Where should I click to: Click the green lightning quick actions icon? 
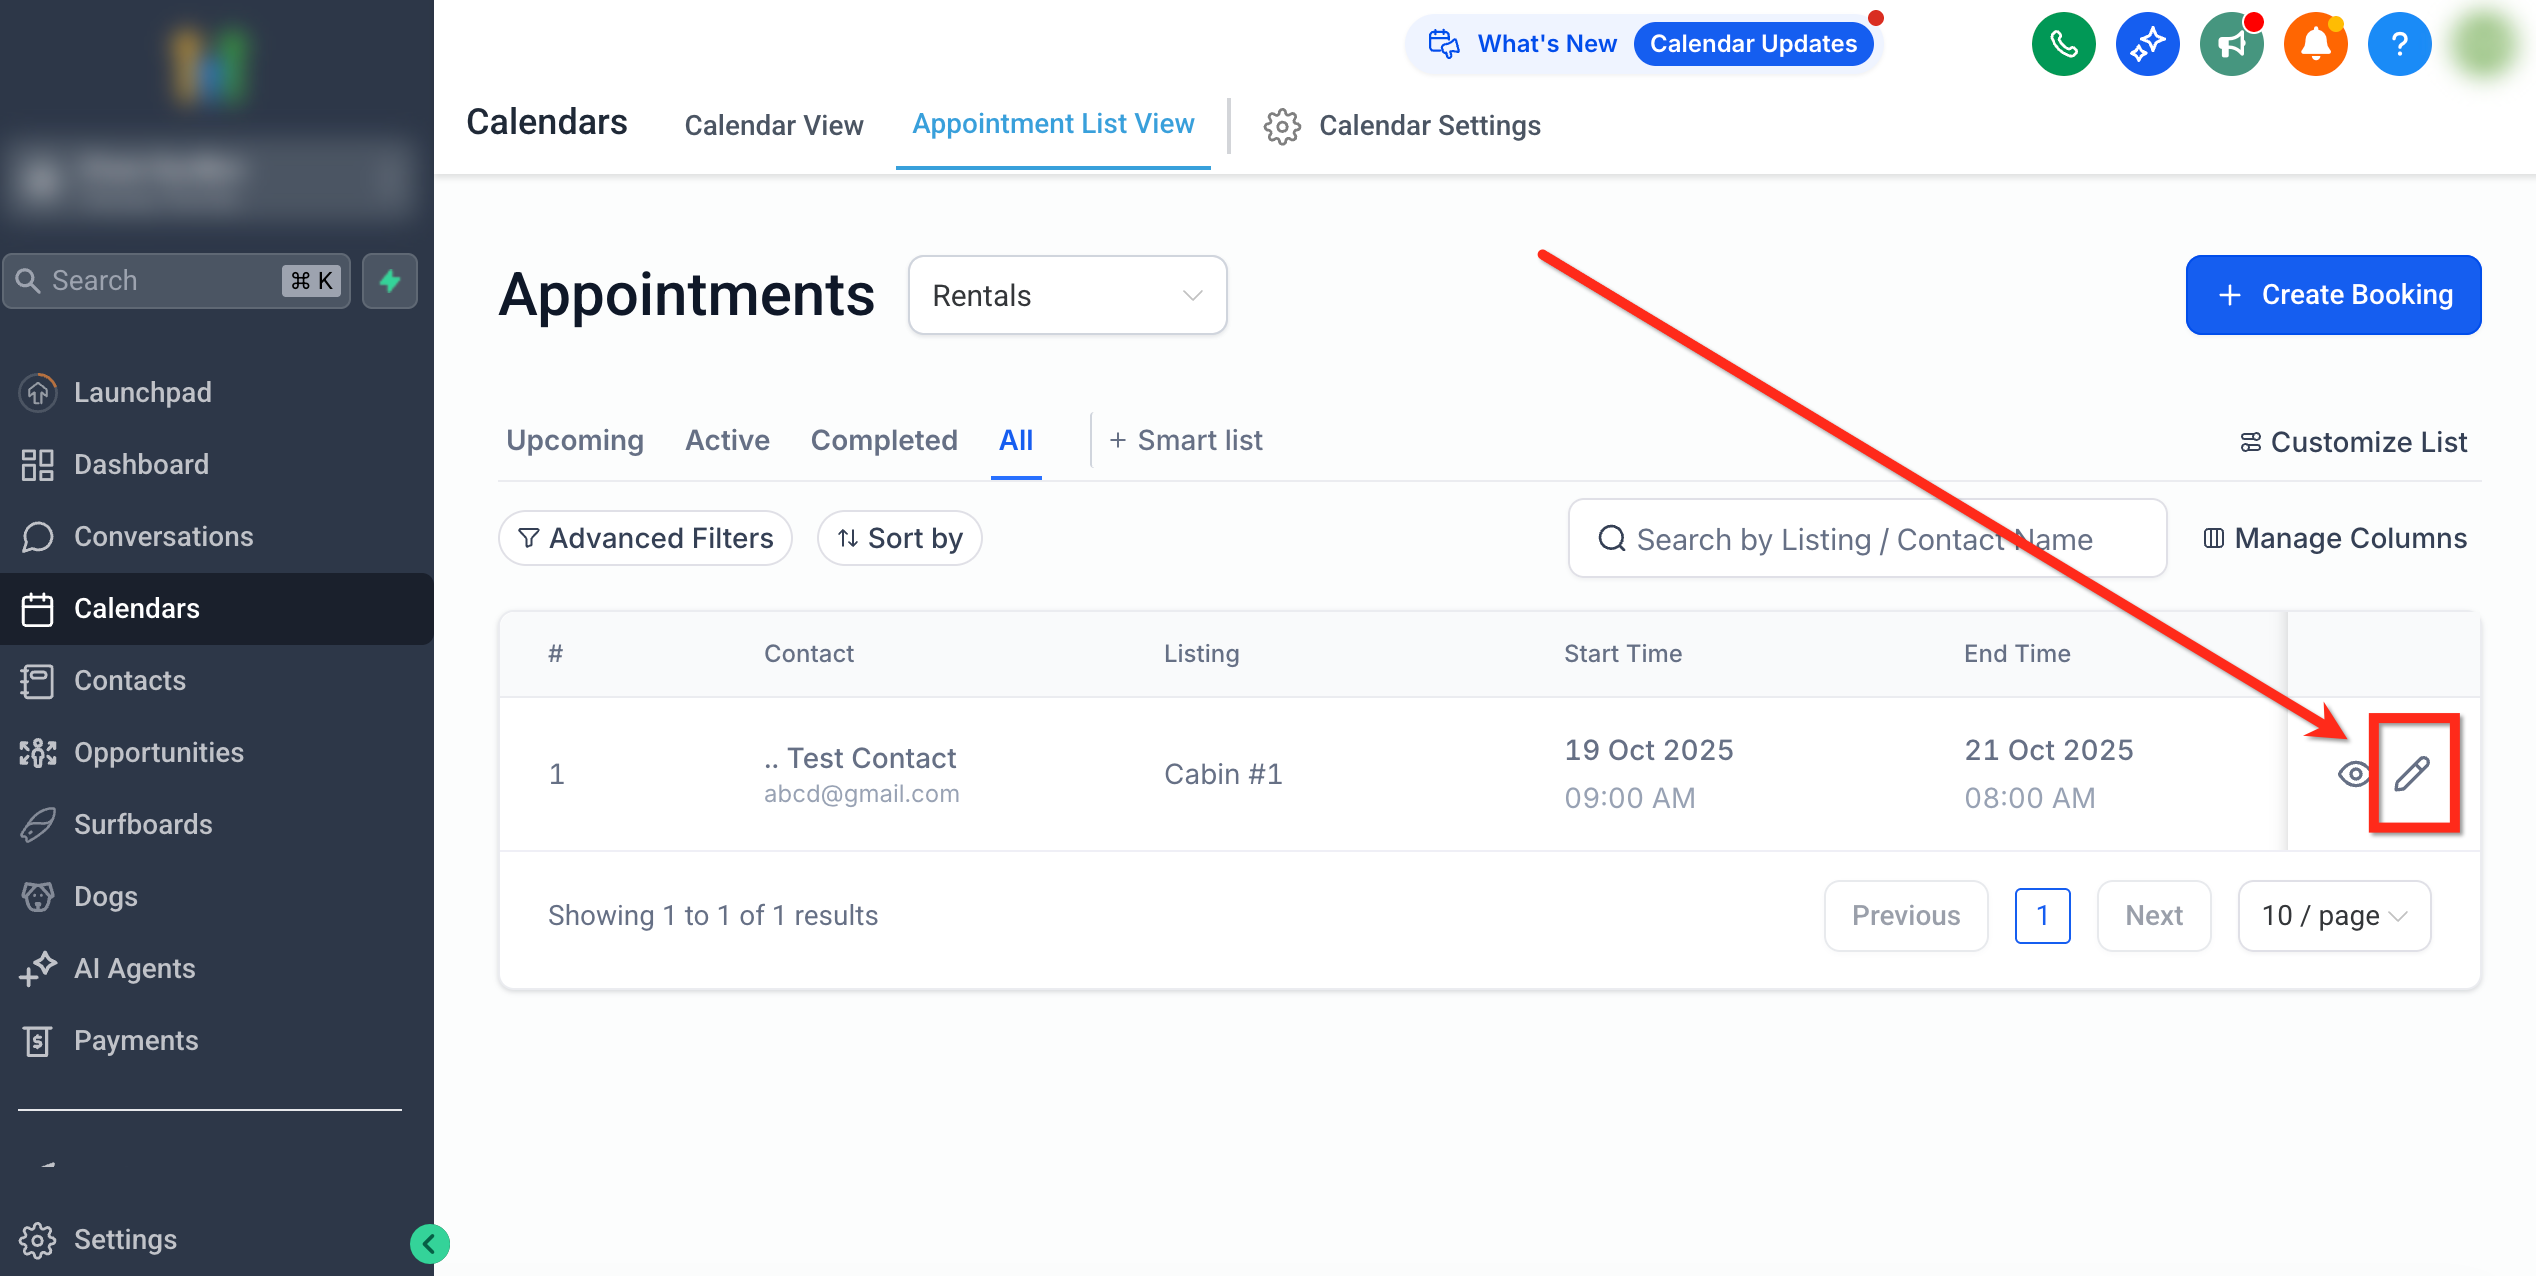[390, 281]
